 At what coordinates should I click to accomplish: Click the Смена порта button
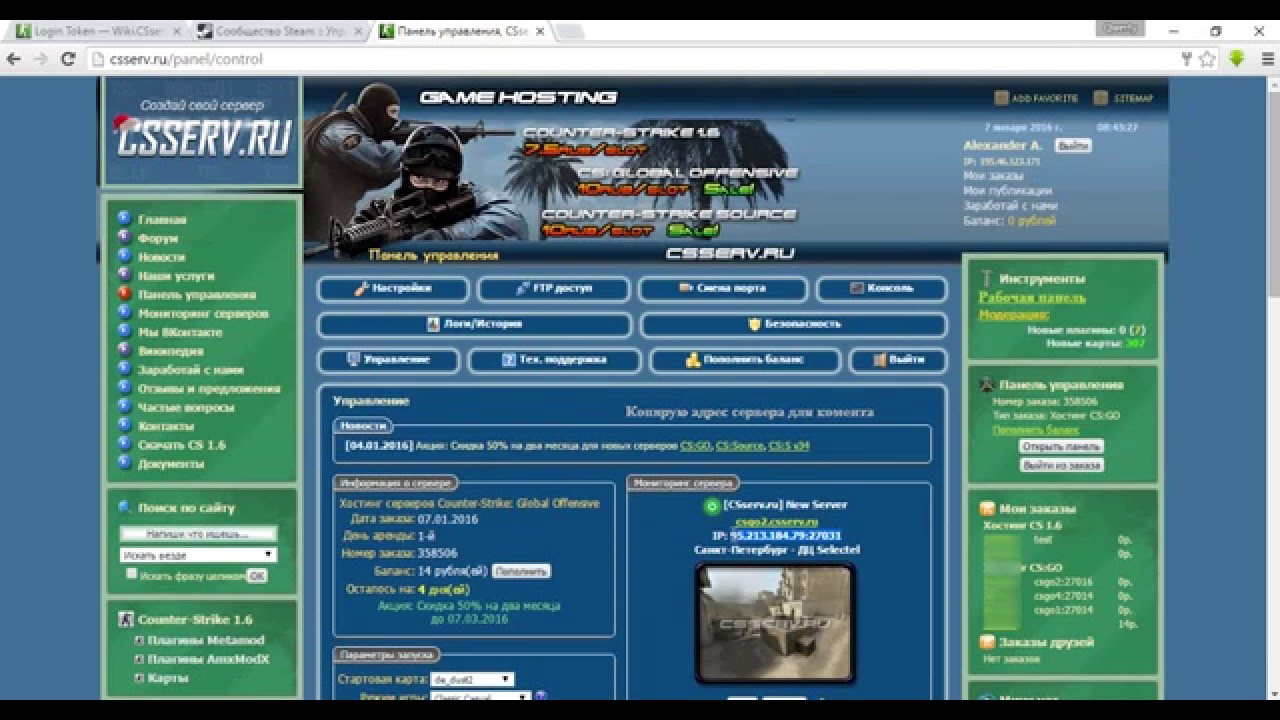pyautogui.click(x=723, y=288)
